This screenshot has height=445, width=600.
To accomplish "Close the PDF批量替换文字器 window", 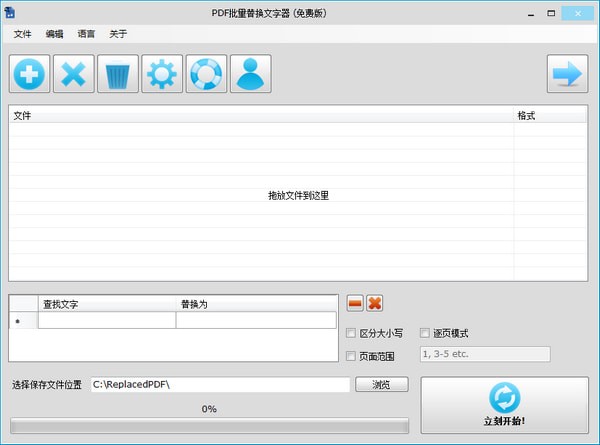I will point(578,14).
